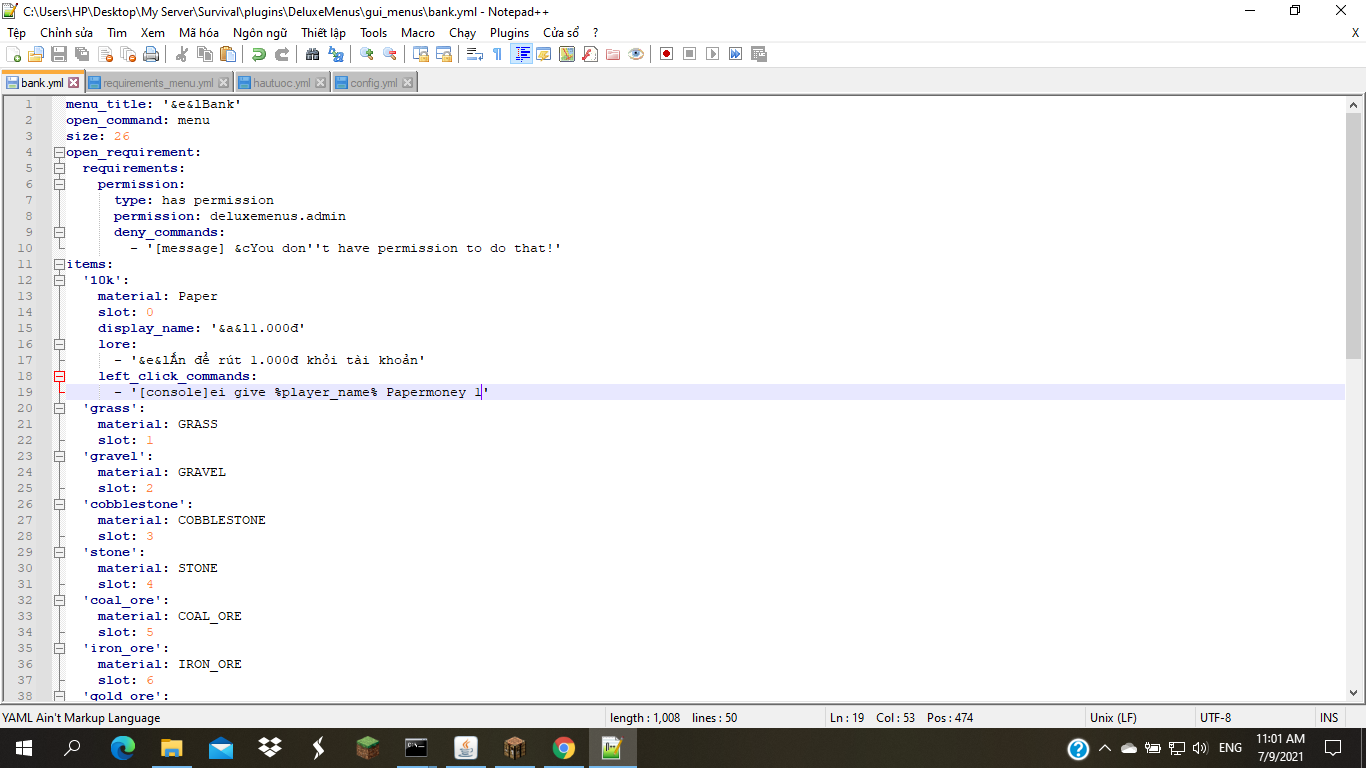Viewport: 1366px width, 768px height.
Task: Click the Cut scissors icon
Action: point(182,54)
